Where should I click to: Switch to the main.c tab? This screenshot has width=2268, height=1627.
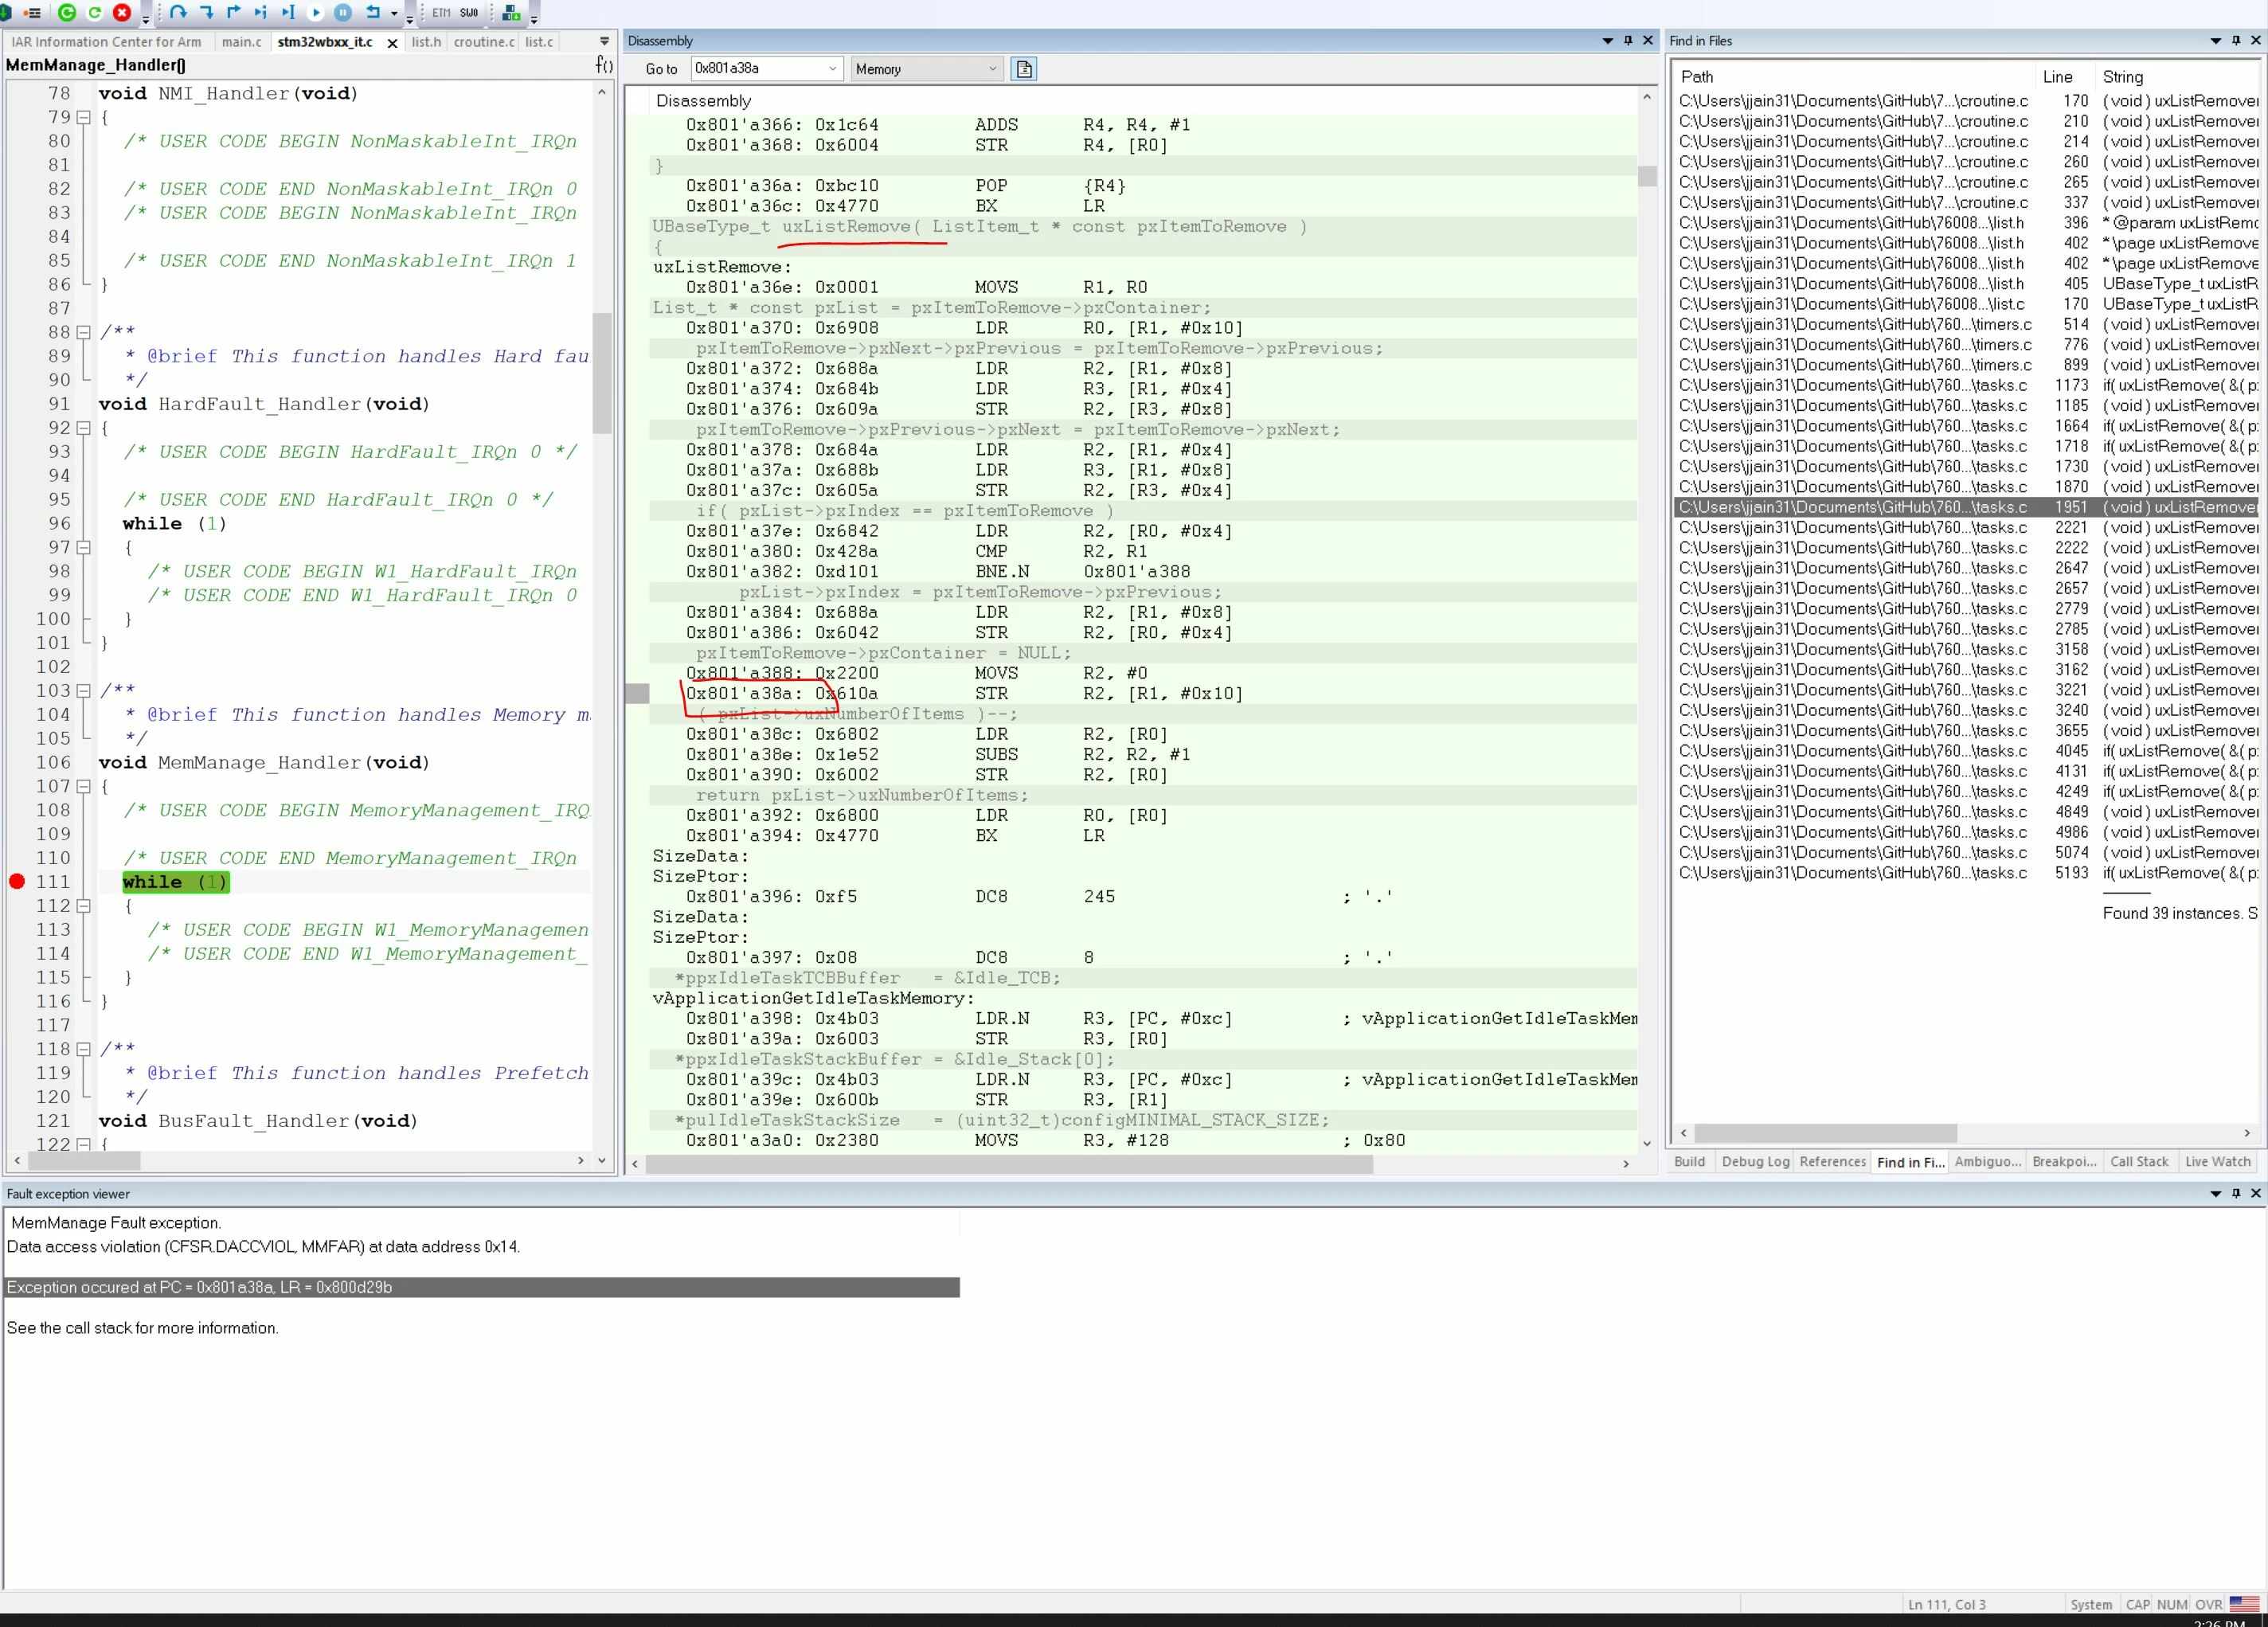241,42
